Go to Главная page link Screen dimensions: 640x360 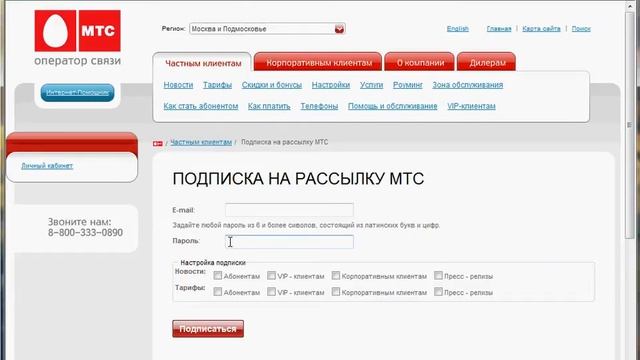point(499,29)
